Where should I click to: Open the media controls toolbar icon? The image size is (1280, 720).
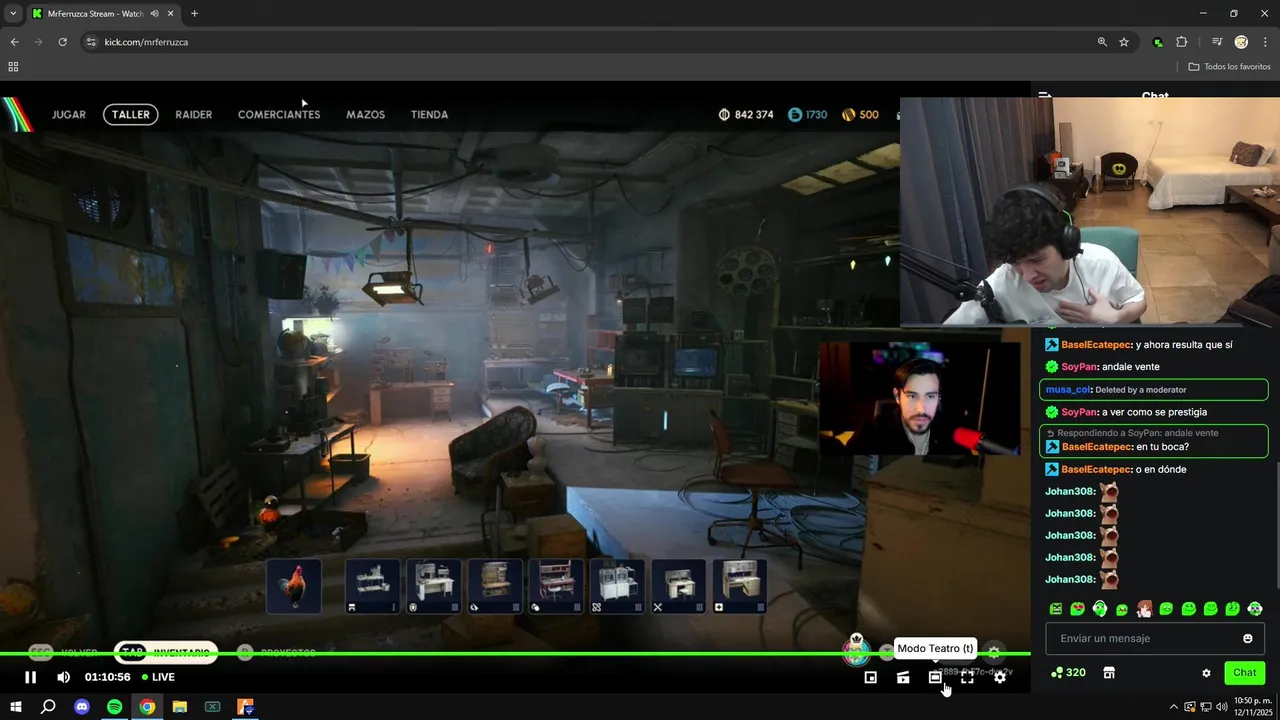pyautogui.click(x=1217, y=42)
